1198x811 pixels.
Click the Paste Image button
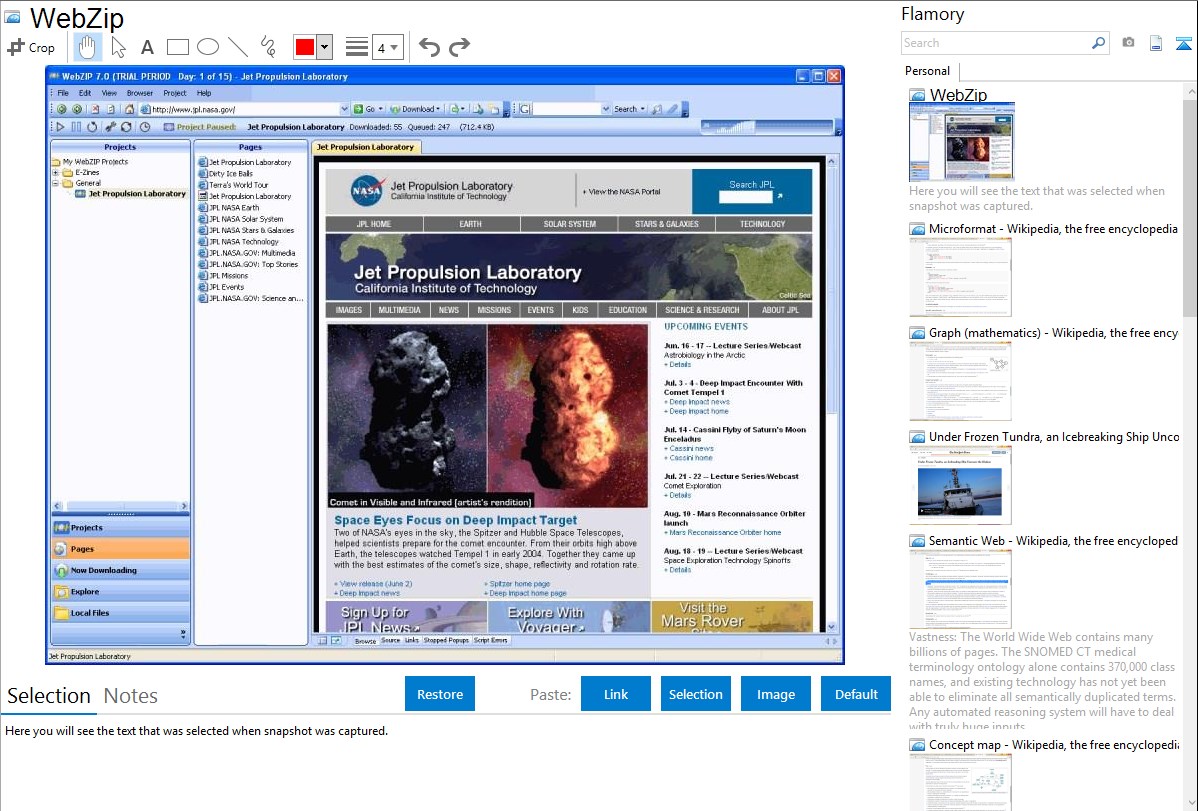(x=776, y=694)
